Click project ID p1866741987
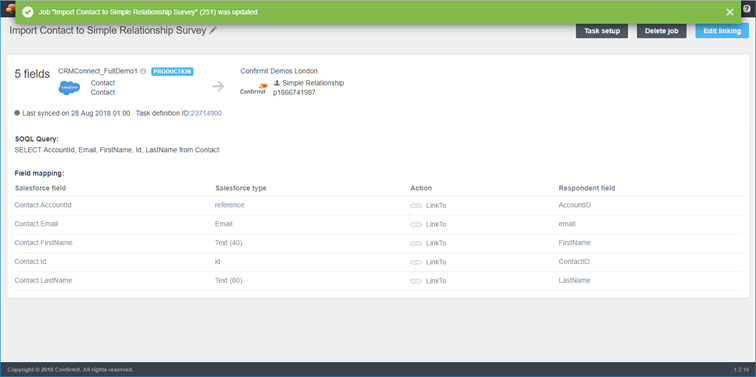 point(294,92)
